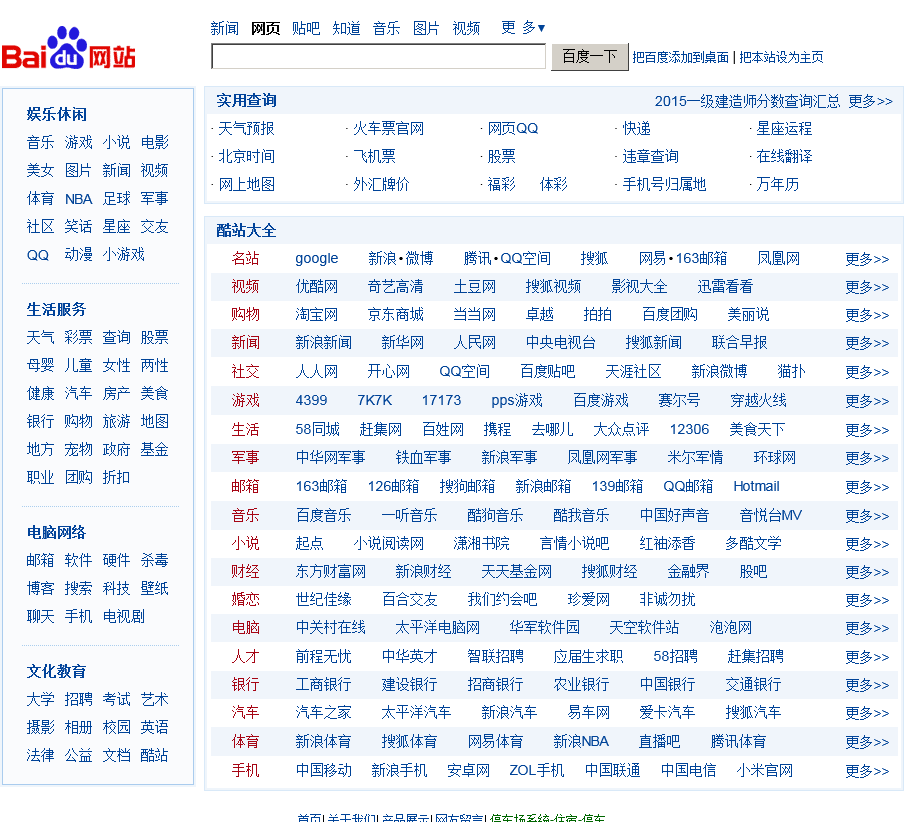Image resolution: width=904 pixels, height=822 pixels.
Task: Expand 更多>> in the 邮箱 row
Action: tap(867, 487)
